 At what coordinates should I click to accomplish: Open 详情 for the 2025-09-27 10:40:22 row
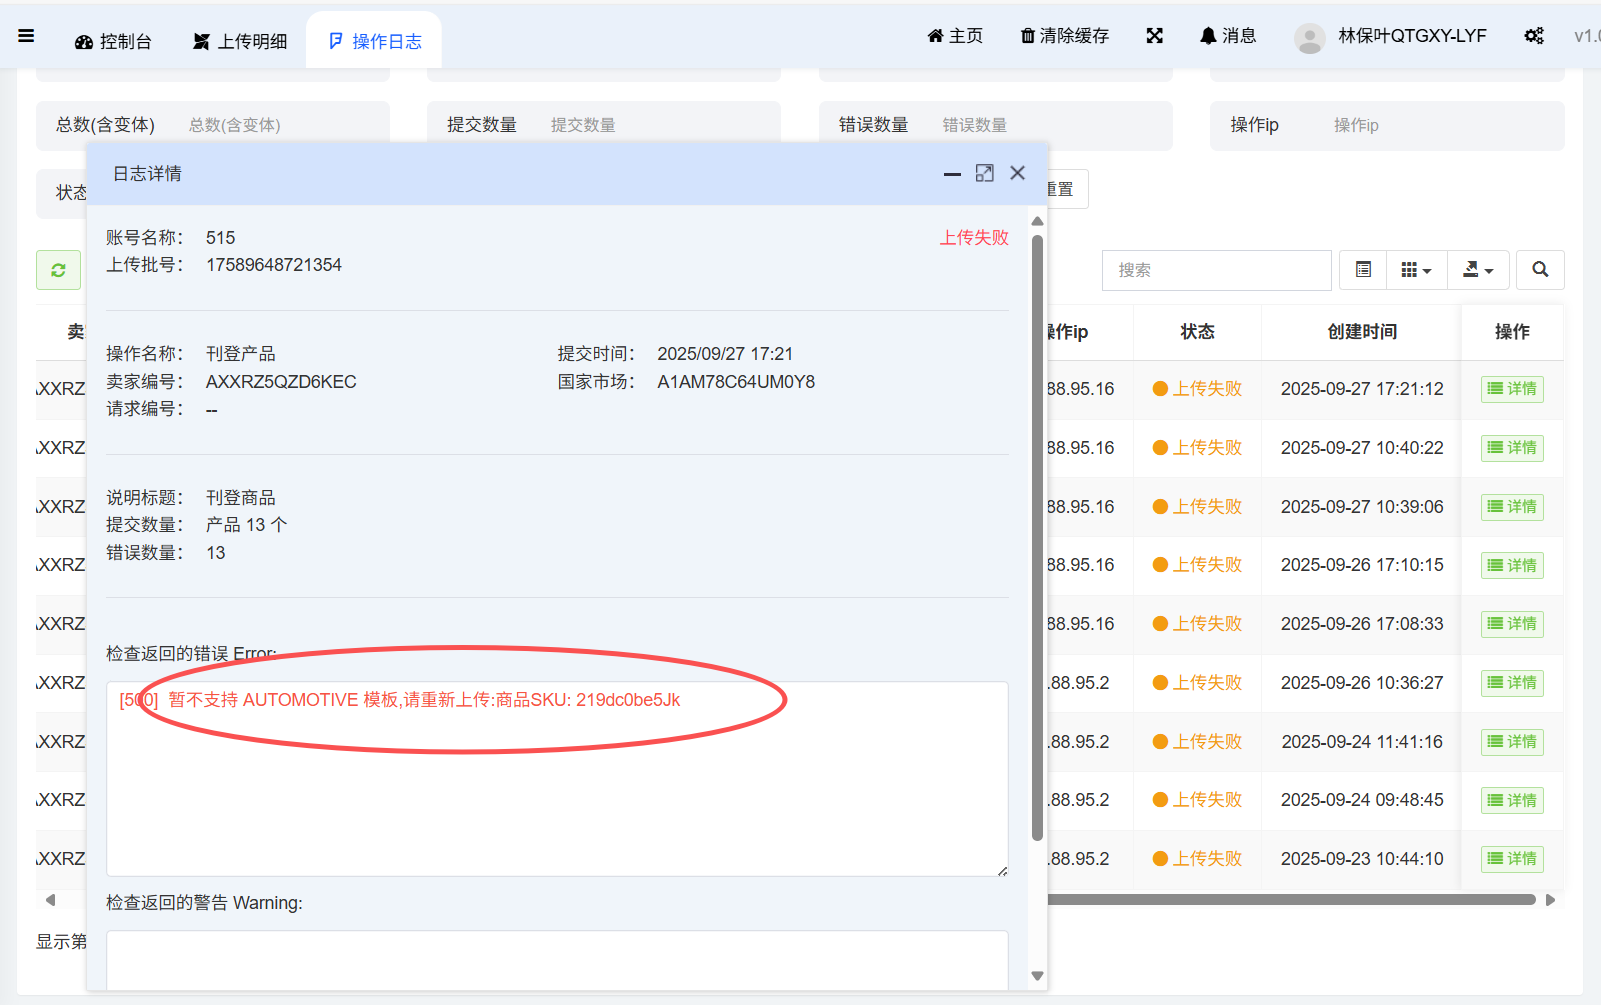coord(1511,448)
